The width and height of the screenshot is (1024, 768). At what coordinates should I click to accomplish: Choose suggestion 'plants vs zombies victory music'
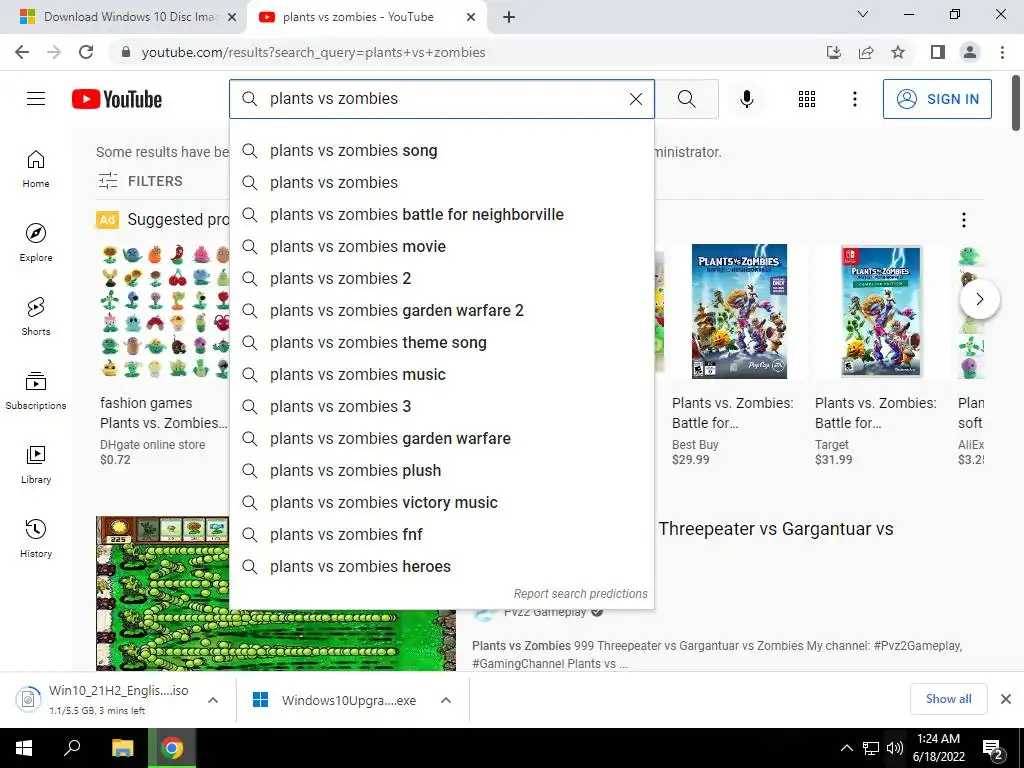pyautogui.click(x=442, y=502)
